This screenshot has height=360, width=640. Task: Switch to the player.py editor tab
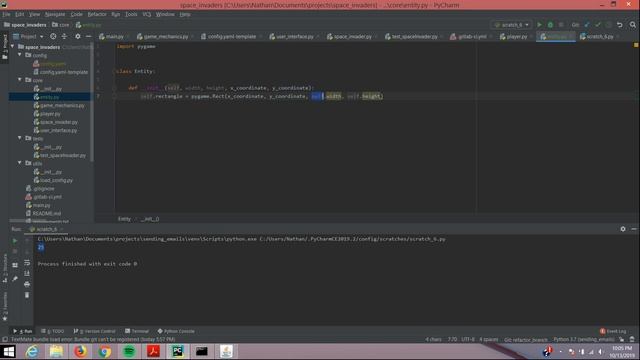[516, 36]
